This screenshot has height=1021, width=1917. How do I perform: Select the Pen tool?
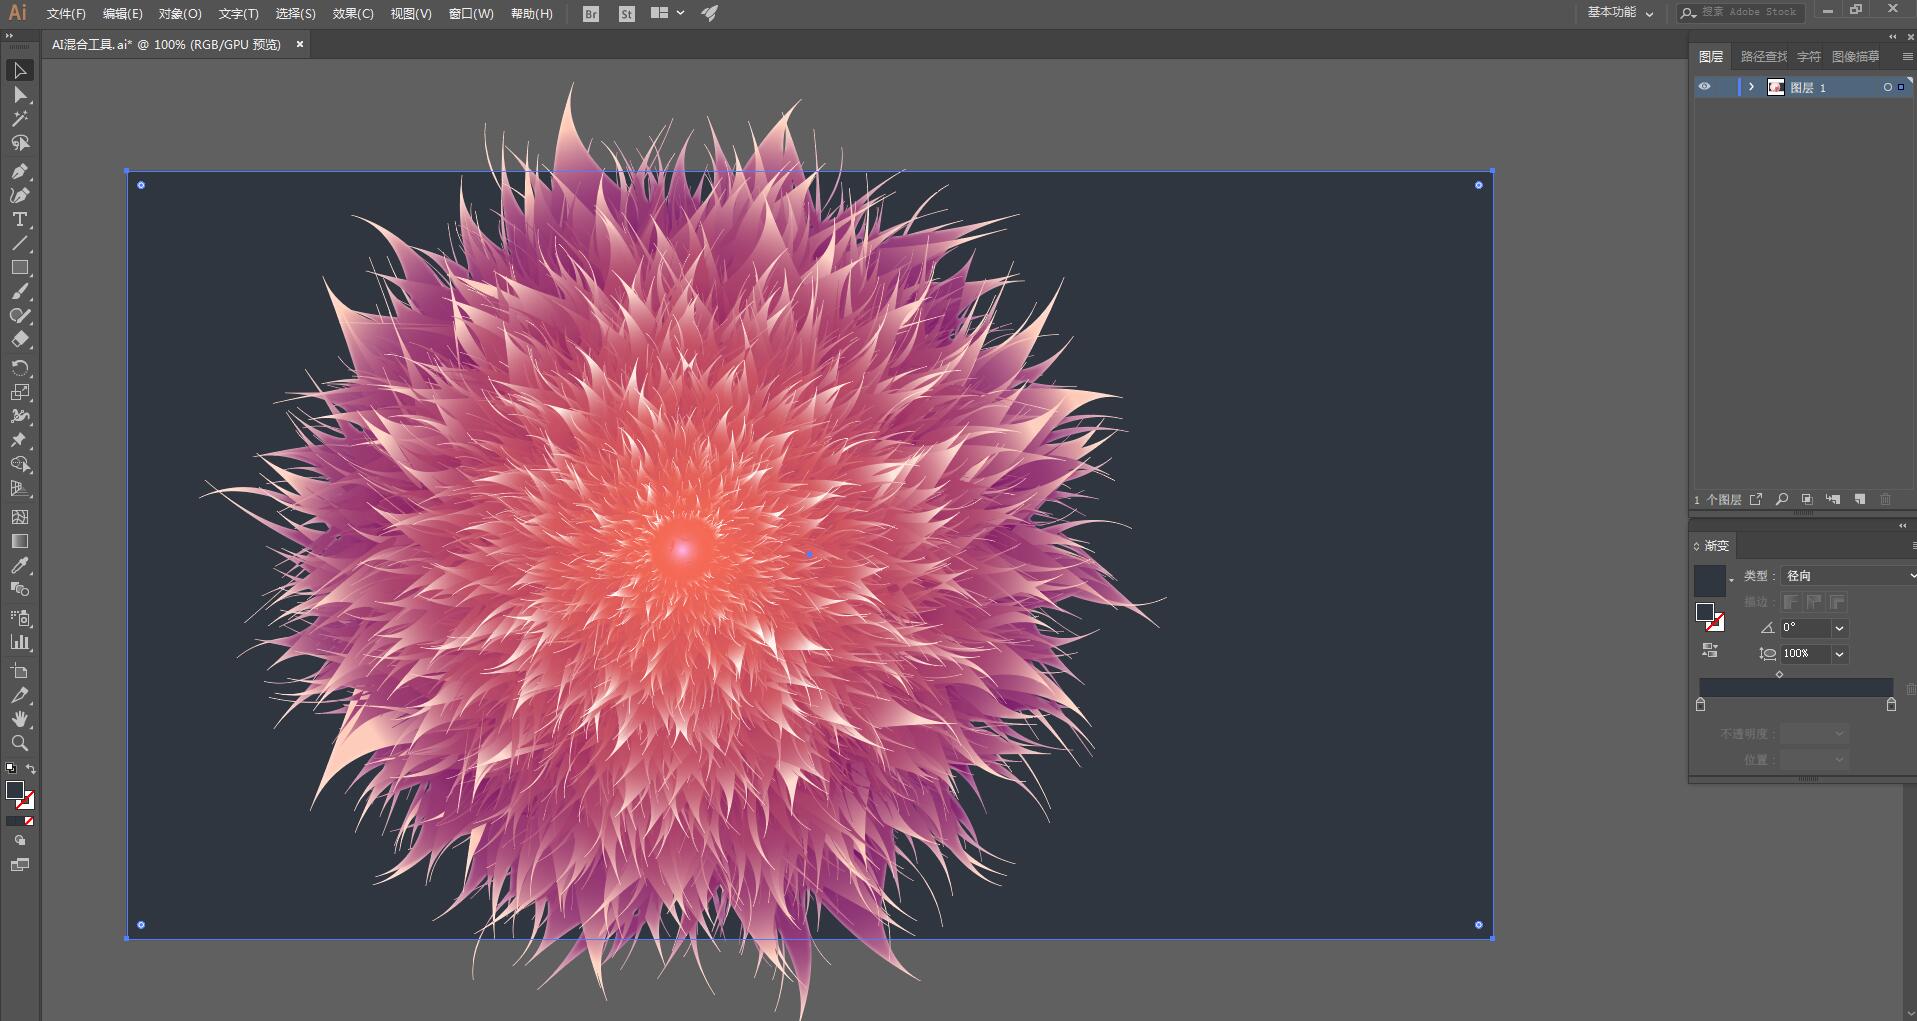(x=20, y=171)
